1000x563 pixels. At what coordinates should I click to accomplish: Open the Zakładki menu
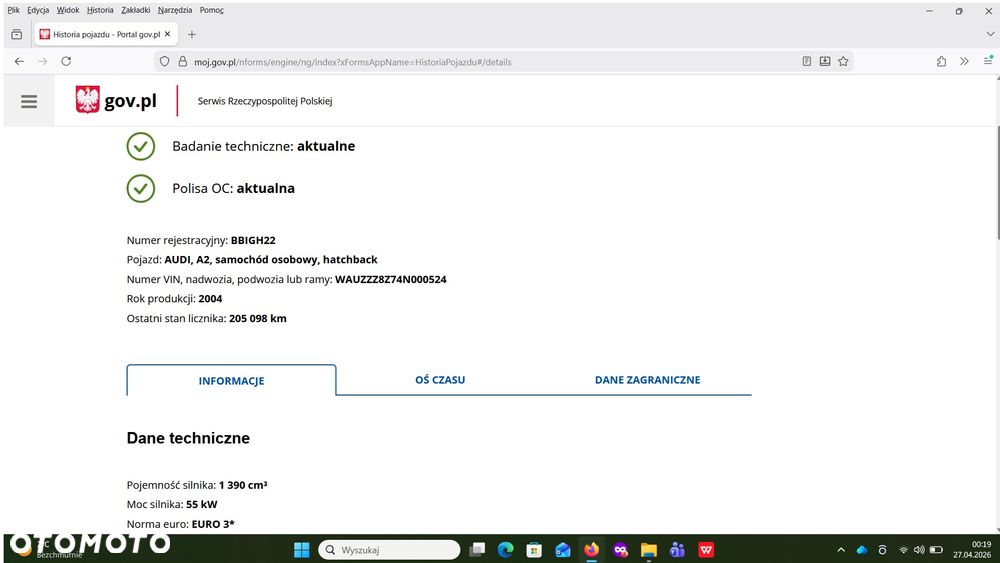tap(136, 10)
